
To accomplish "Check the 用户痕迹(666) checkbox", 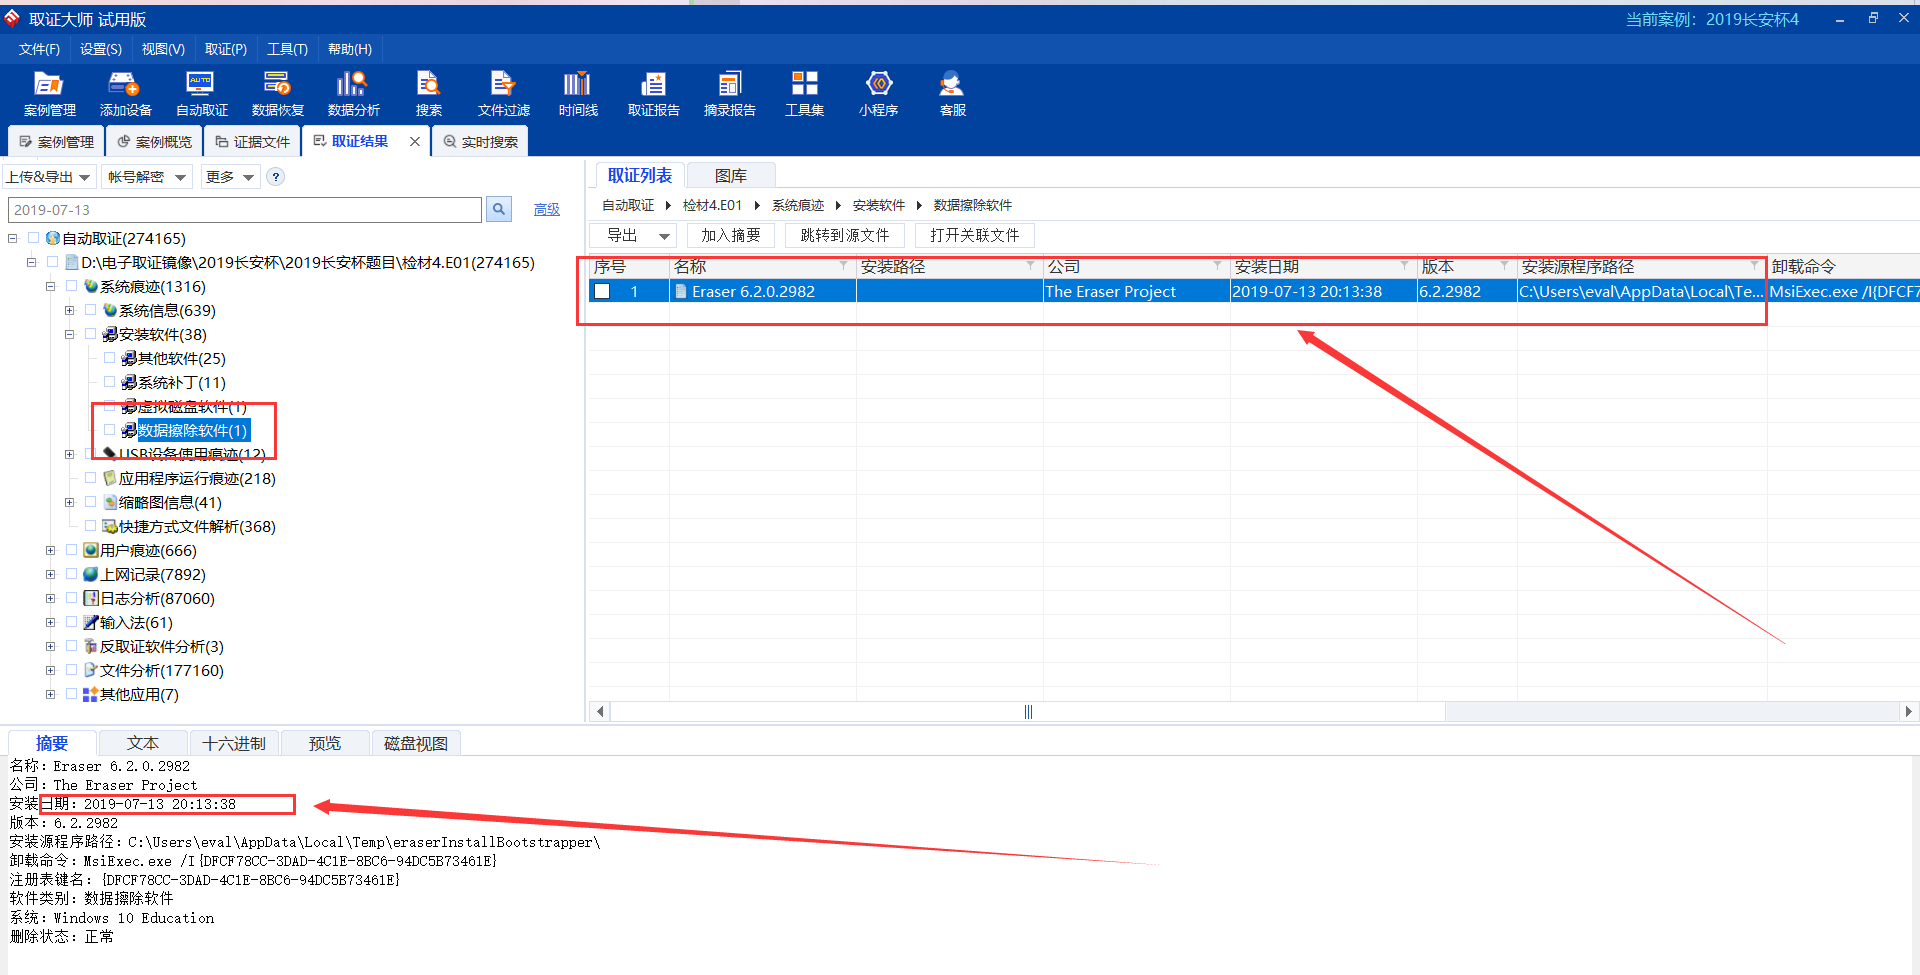I will click(x=71, y=550).
